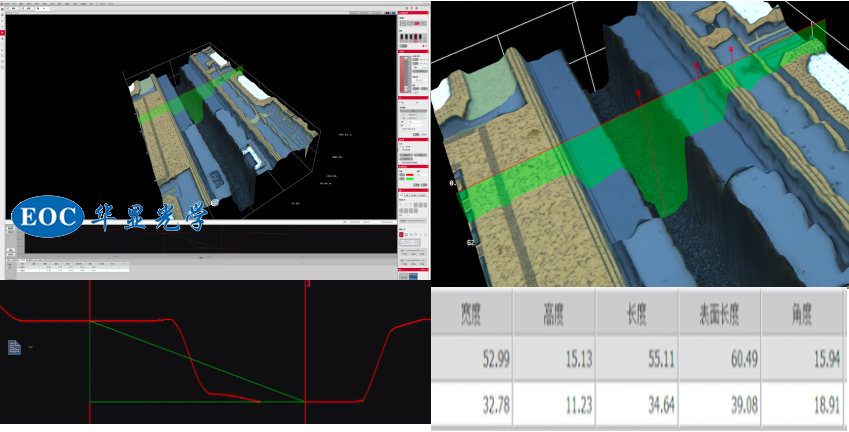849x432 pixels.
Task: Select red measurement point marker on 3D surface
Action: [x=640, y=93]
